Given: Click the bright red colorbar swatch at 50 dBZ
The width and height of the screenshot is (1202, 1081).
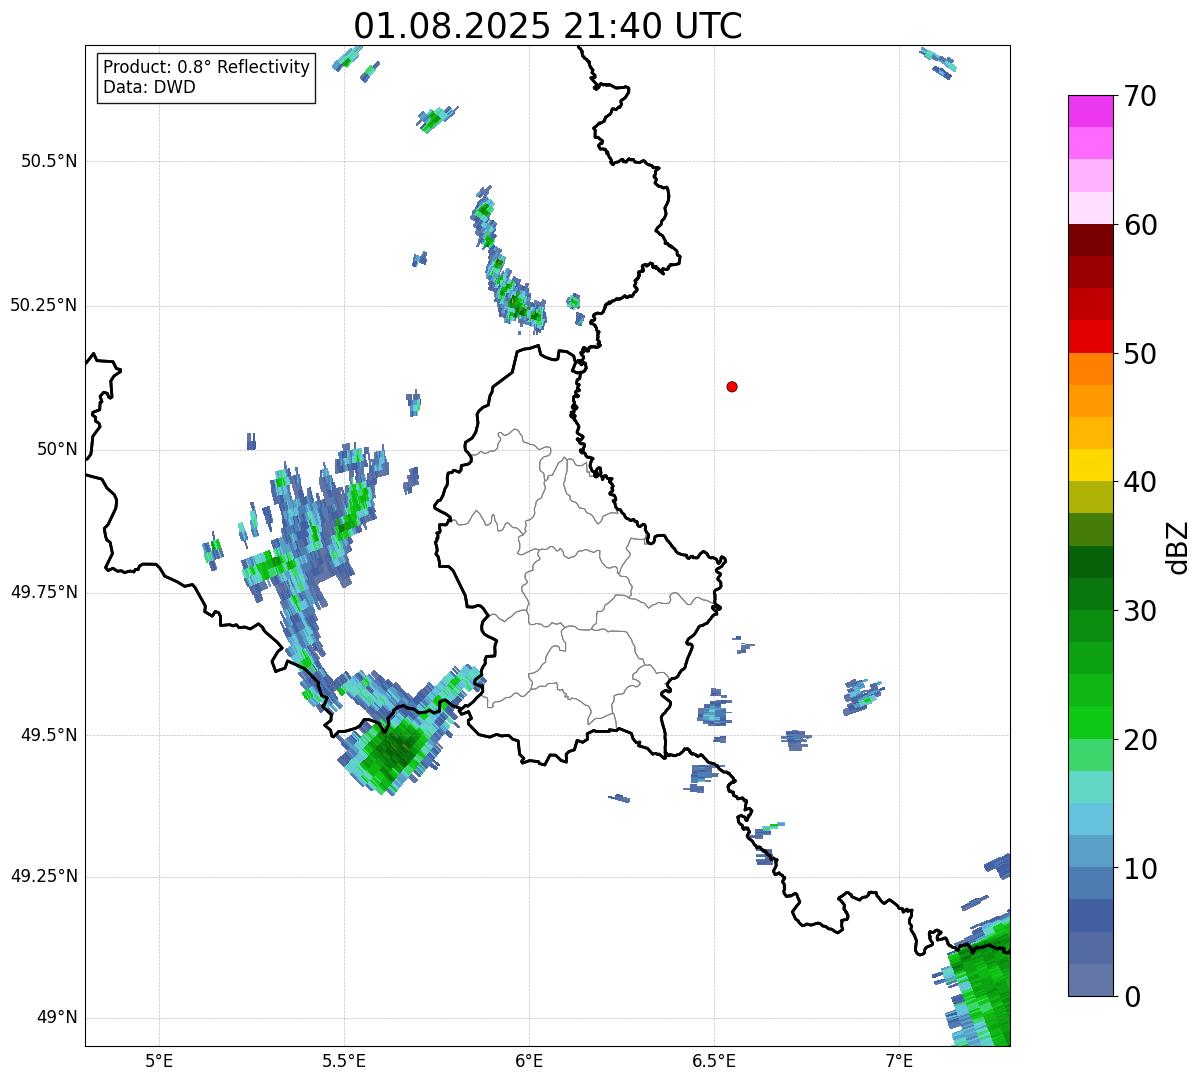Looking at the screenshot, I should 1091,337.
